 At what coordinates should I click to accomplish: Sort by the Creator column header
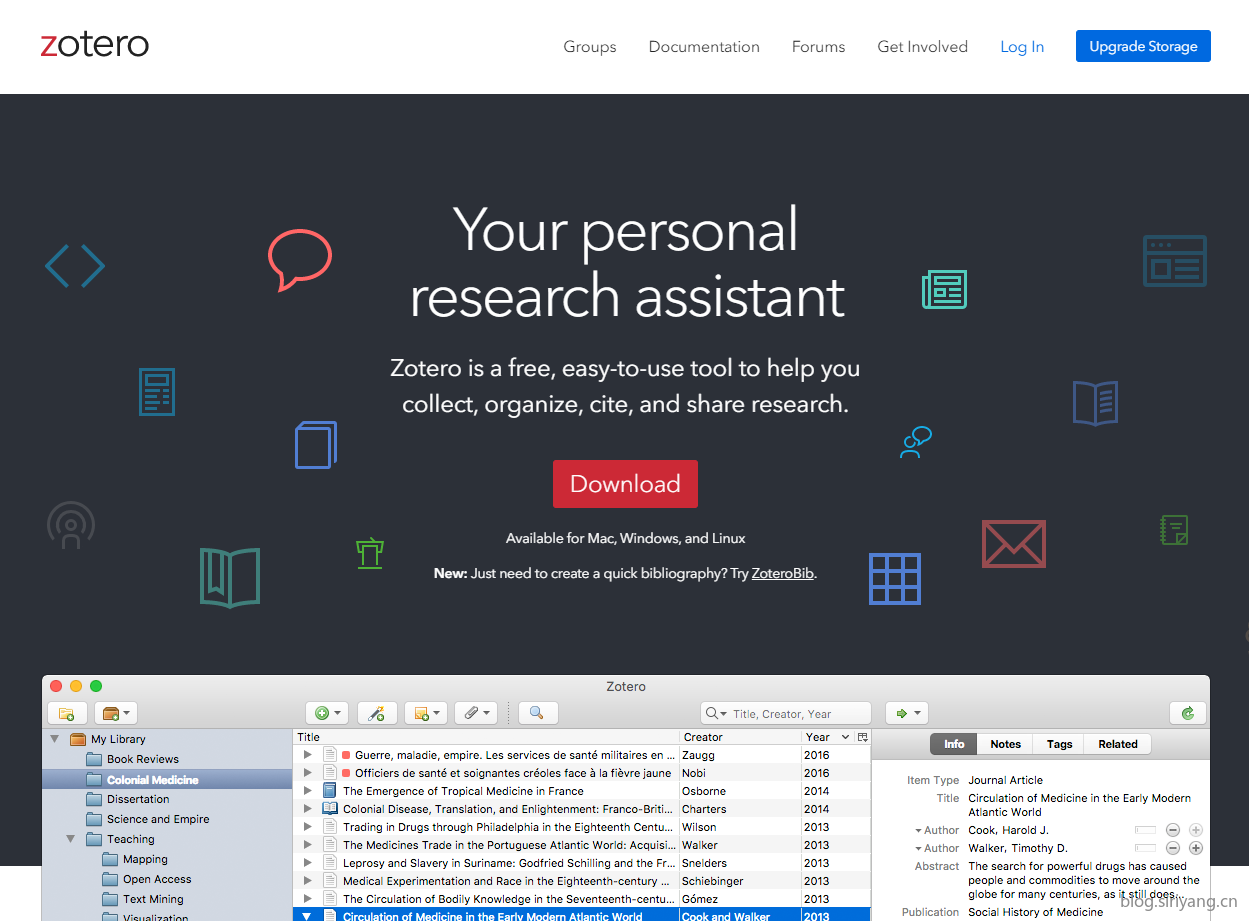(x=741, y=737)
